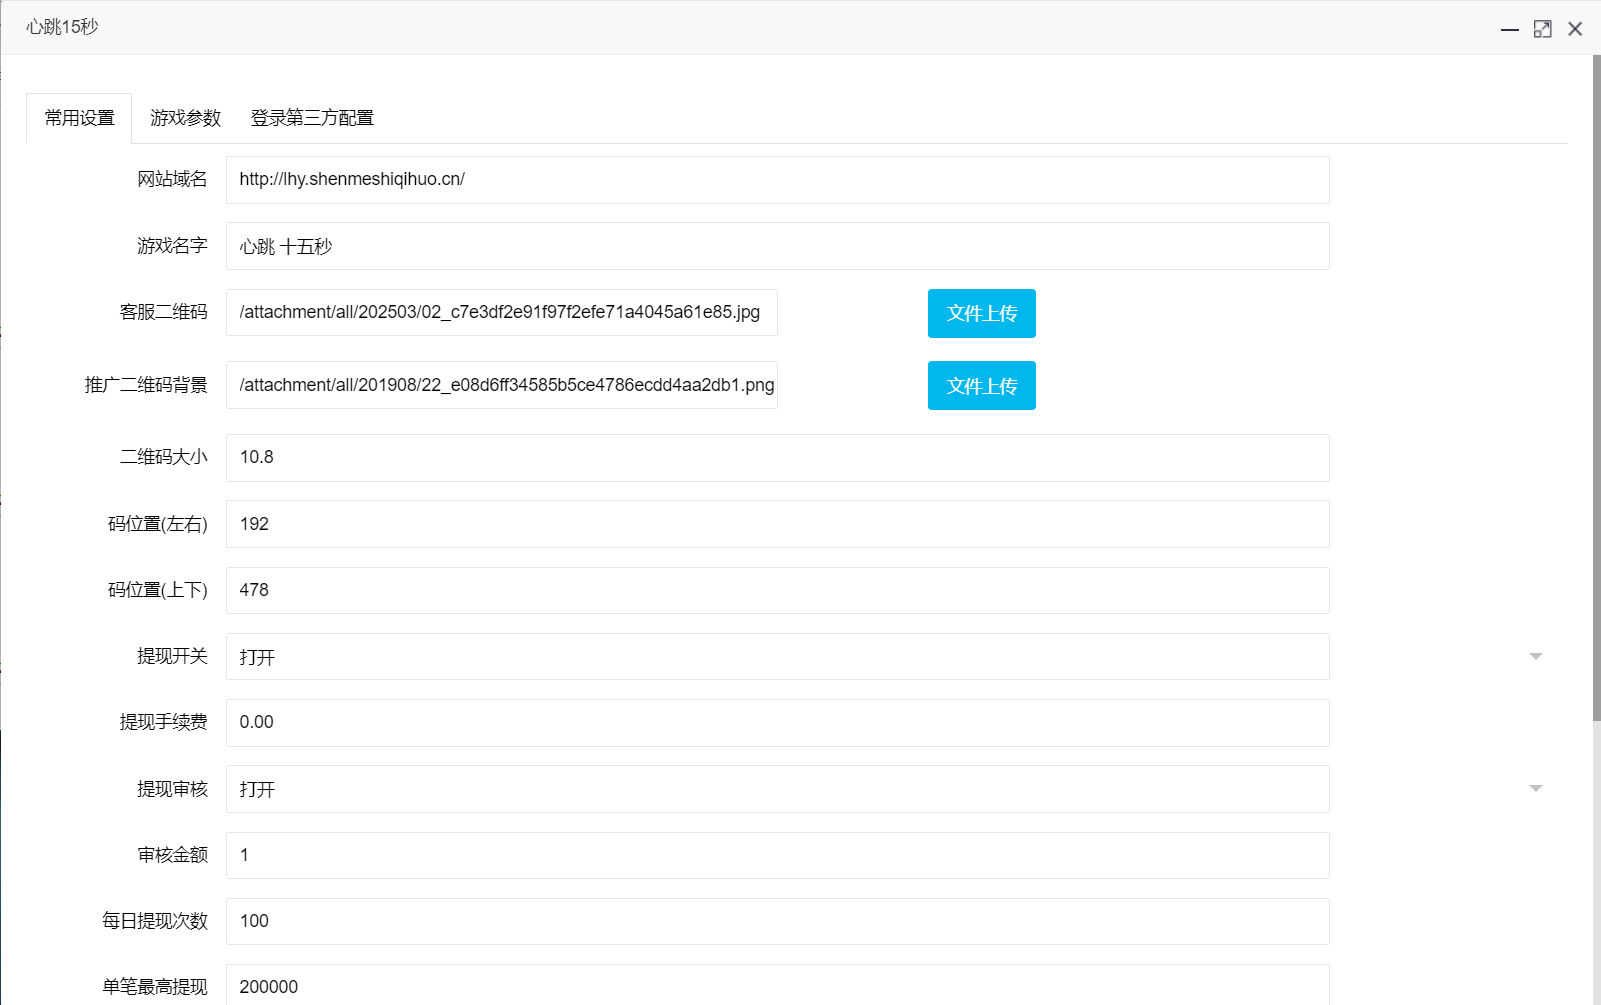
Task: Select the 客服二维码 file path text
Action: pos(501,312)
